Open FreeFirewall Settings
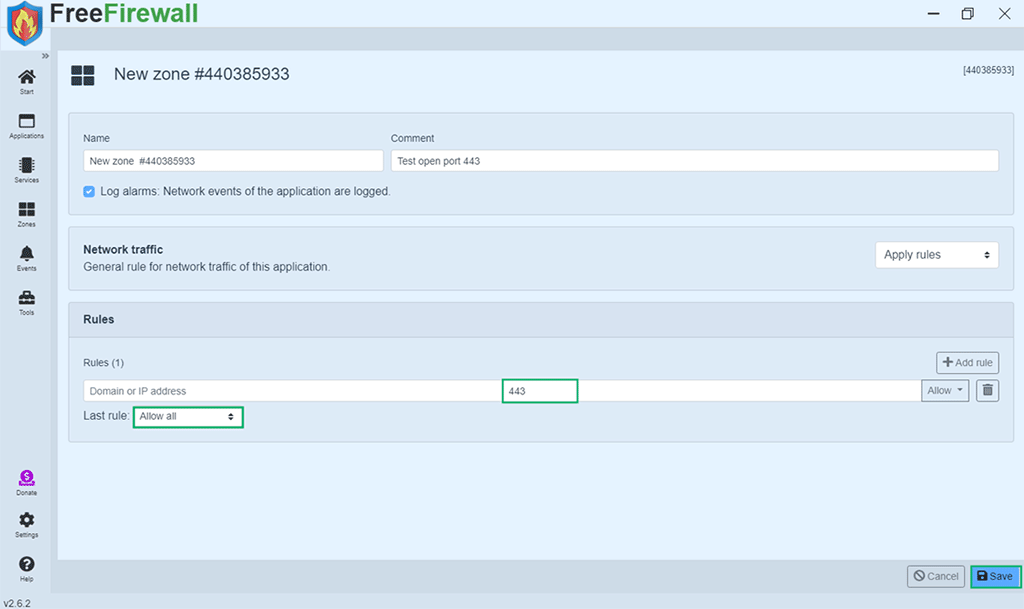 [26, 523]
